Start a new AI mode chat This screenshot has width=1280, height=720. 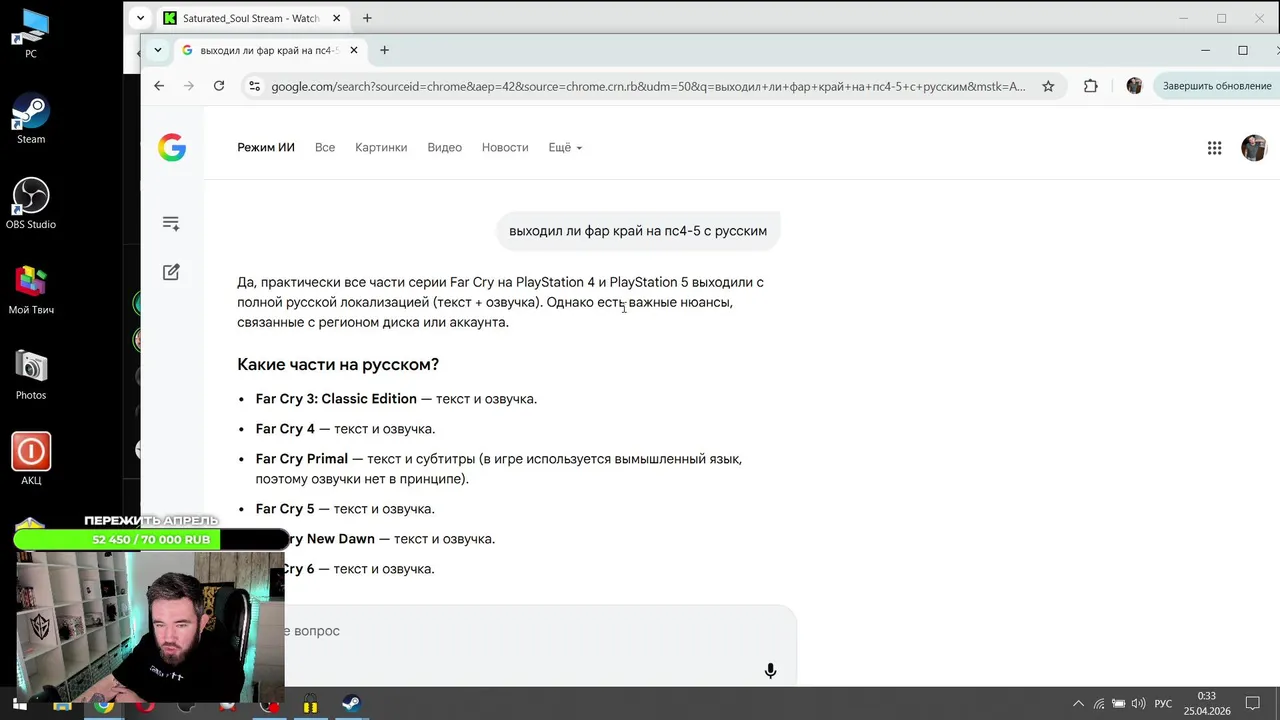(171, 272)
